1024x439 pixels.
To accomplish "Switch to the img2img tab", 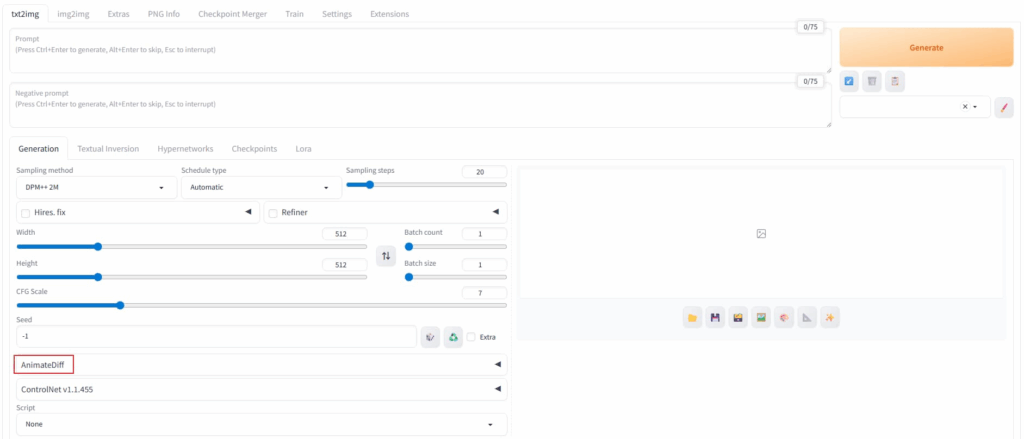I will pyautogui.click(x=71, y=14).
